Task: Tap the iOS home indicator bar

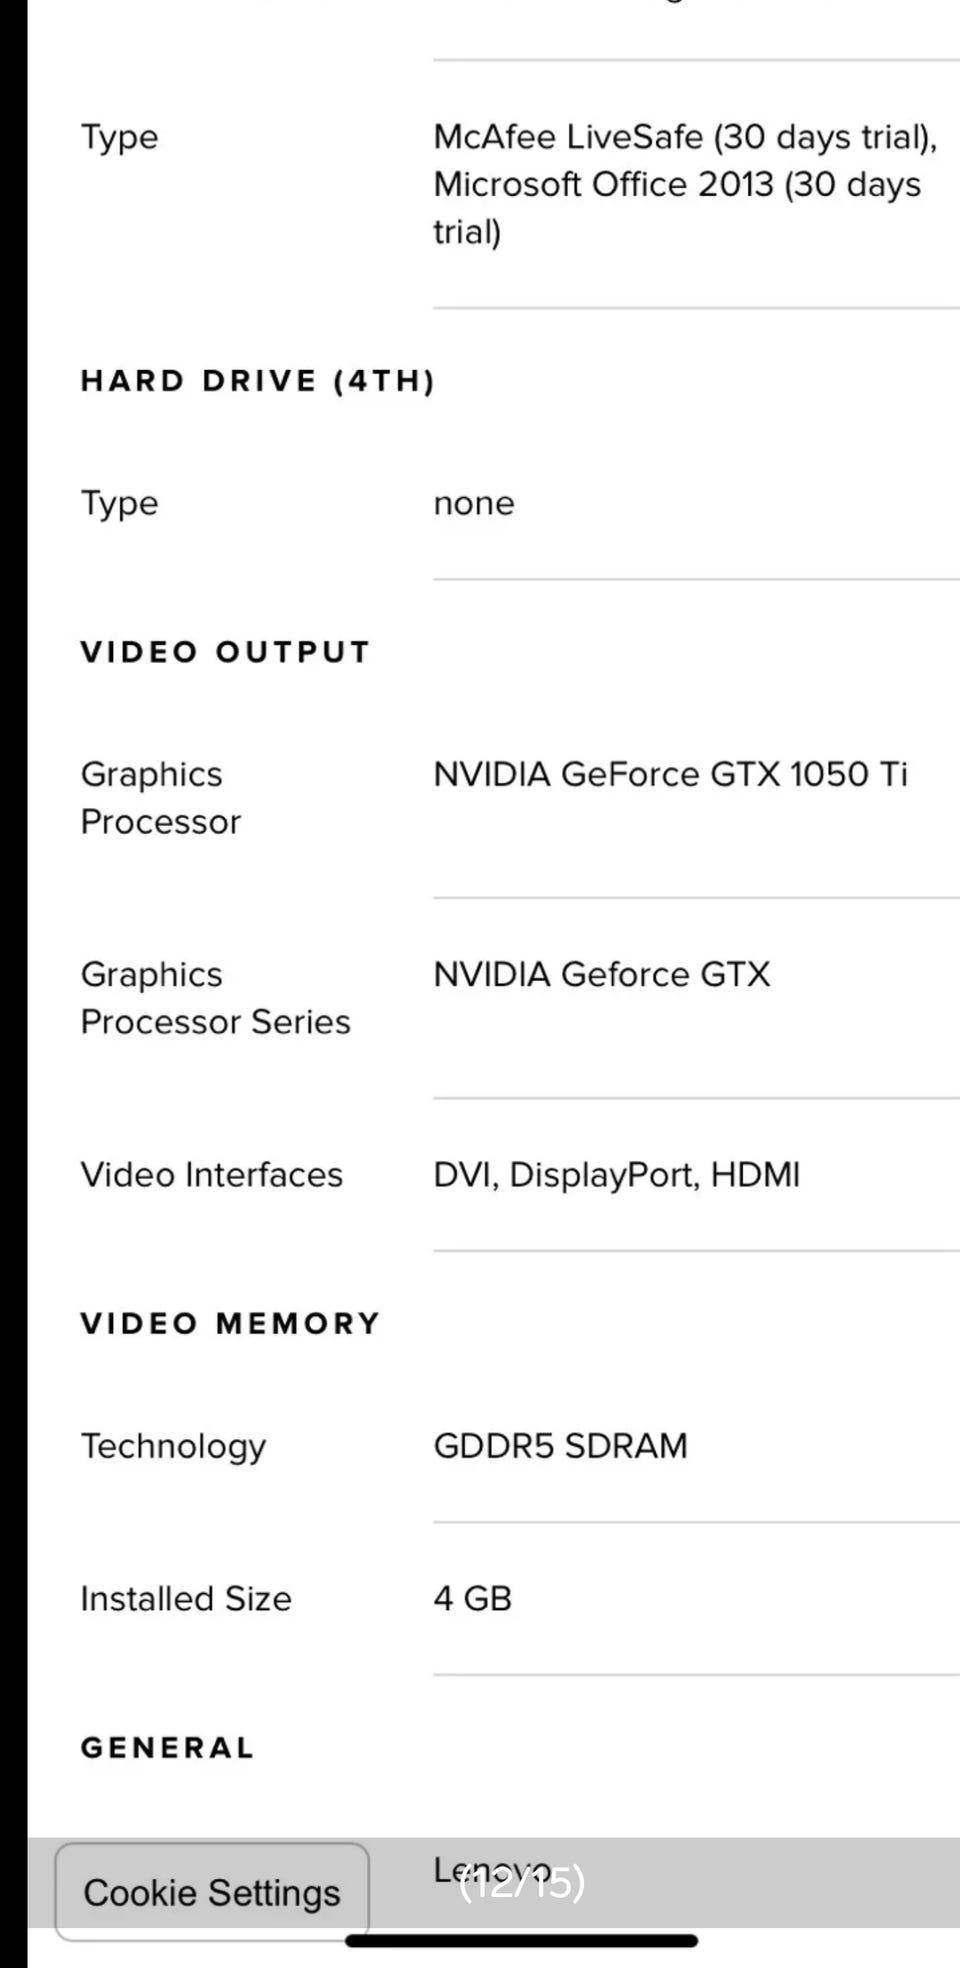Action: (x=521, y=1941)
